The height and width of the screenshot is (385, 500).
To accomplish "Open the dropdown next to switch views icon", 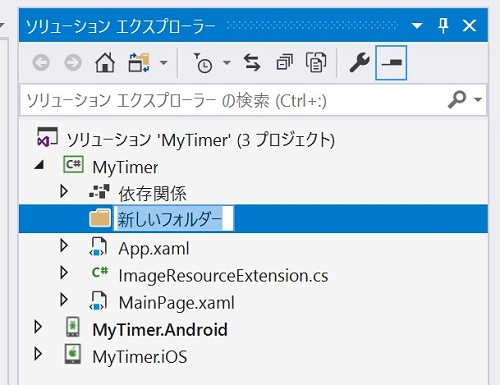I will [163, 62].
